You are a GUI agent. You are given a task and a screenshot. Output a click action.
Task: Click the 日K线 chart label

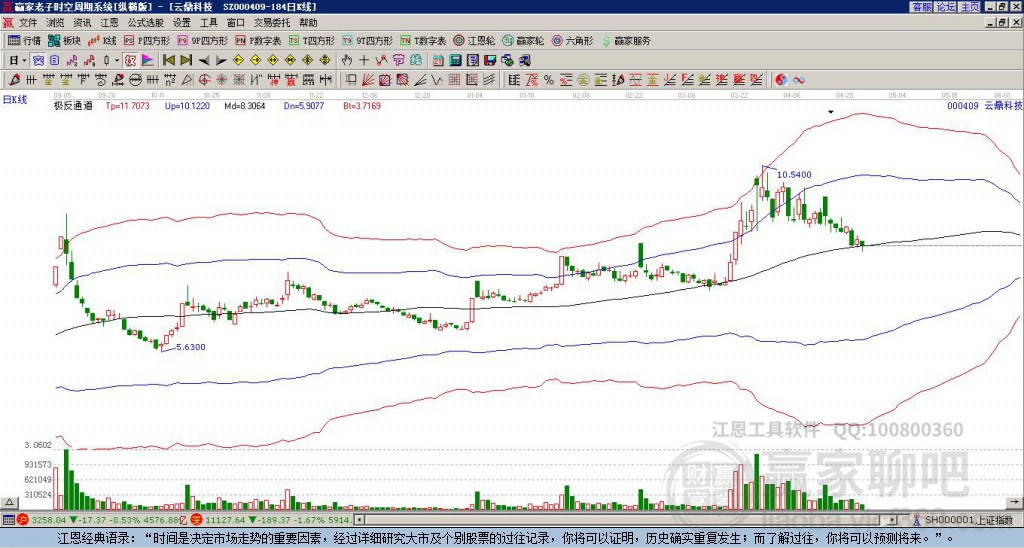pos(15,99)
